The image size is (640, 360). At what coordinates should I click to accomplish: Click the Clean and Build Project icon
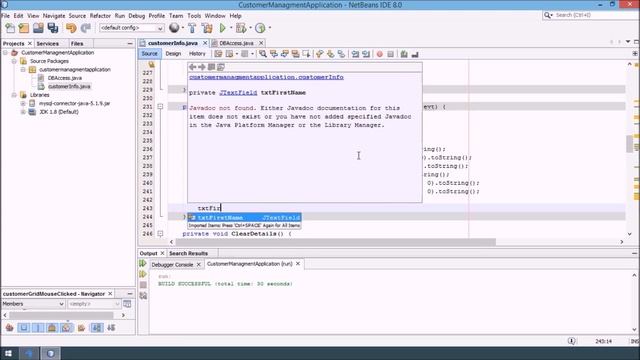207,28
